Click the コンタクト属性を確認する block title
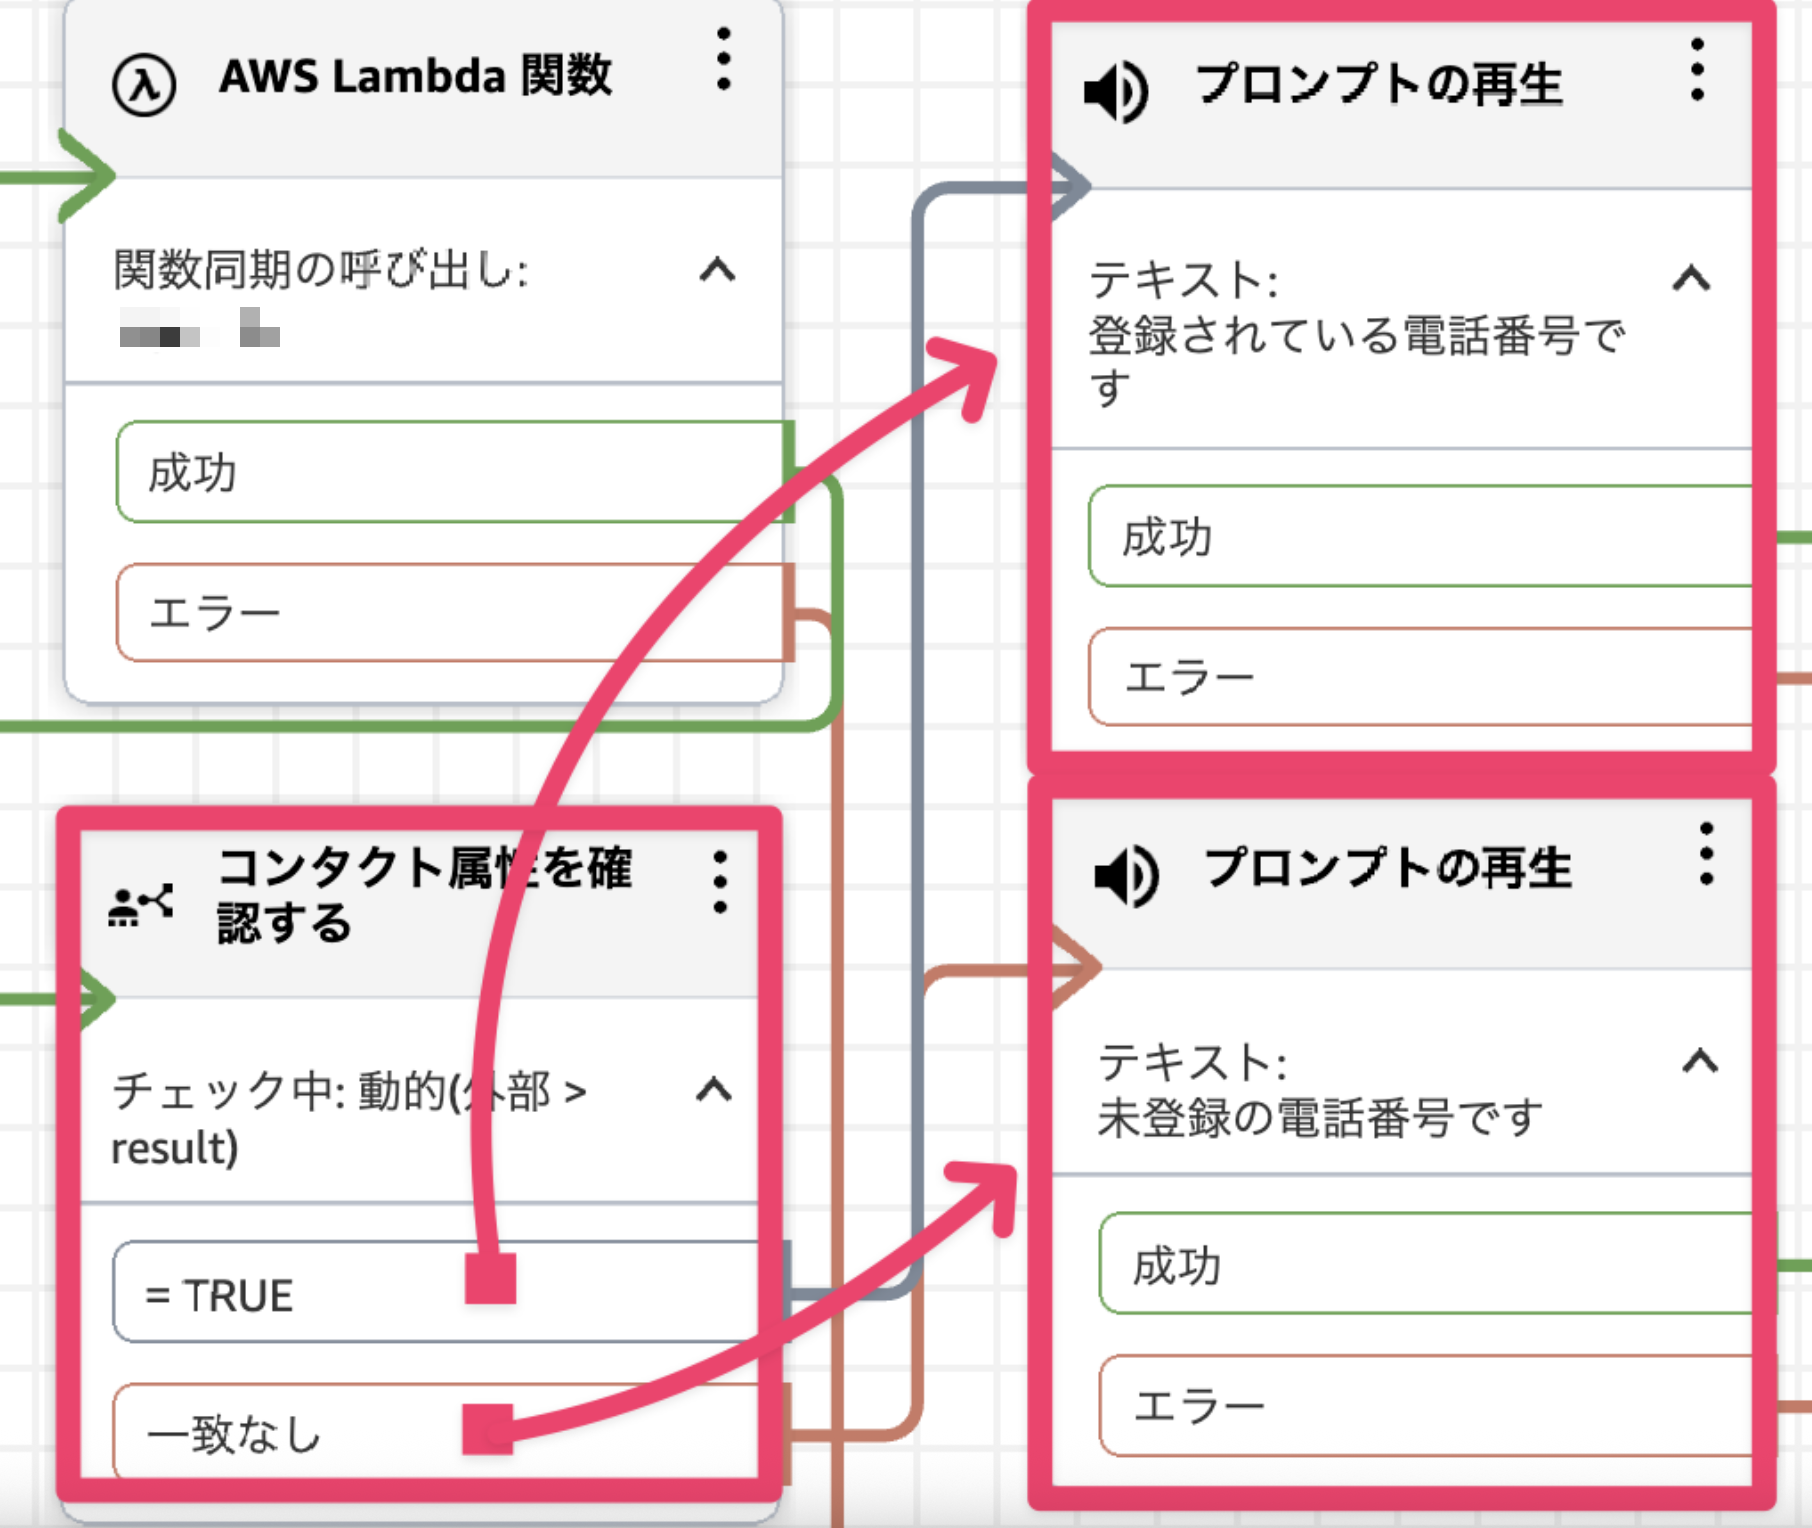 pyautogui.click(x=424, y=894)
